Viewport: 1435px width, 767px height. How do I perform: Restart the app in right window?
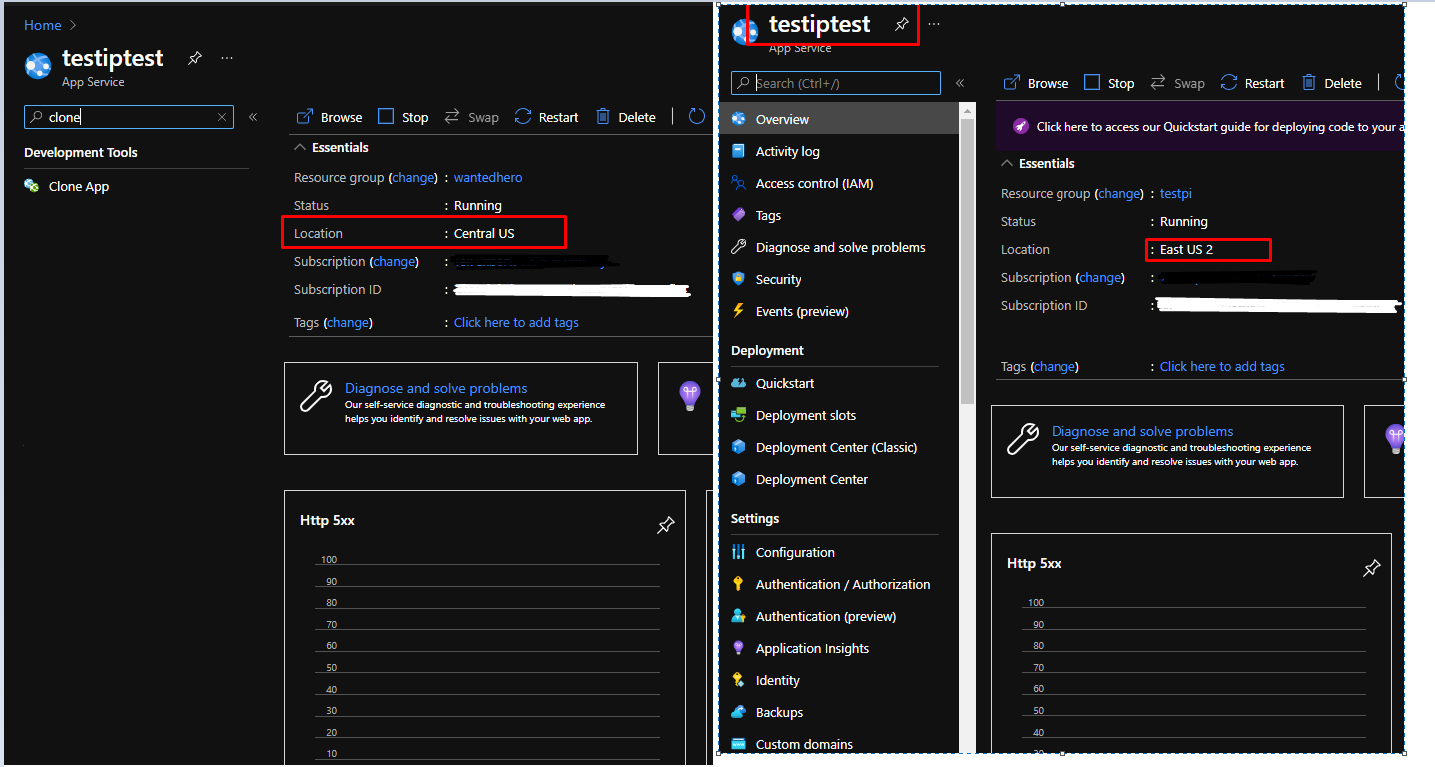click(1253, 83)
